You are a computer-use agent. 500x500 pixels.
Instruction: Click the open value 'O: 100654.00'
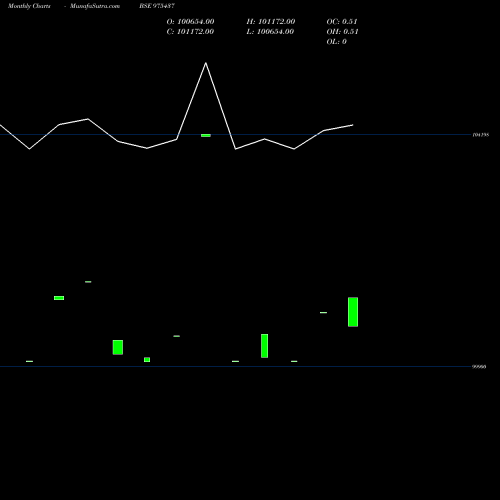pyautogui.click(x=190, y=22)
